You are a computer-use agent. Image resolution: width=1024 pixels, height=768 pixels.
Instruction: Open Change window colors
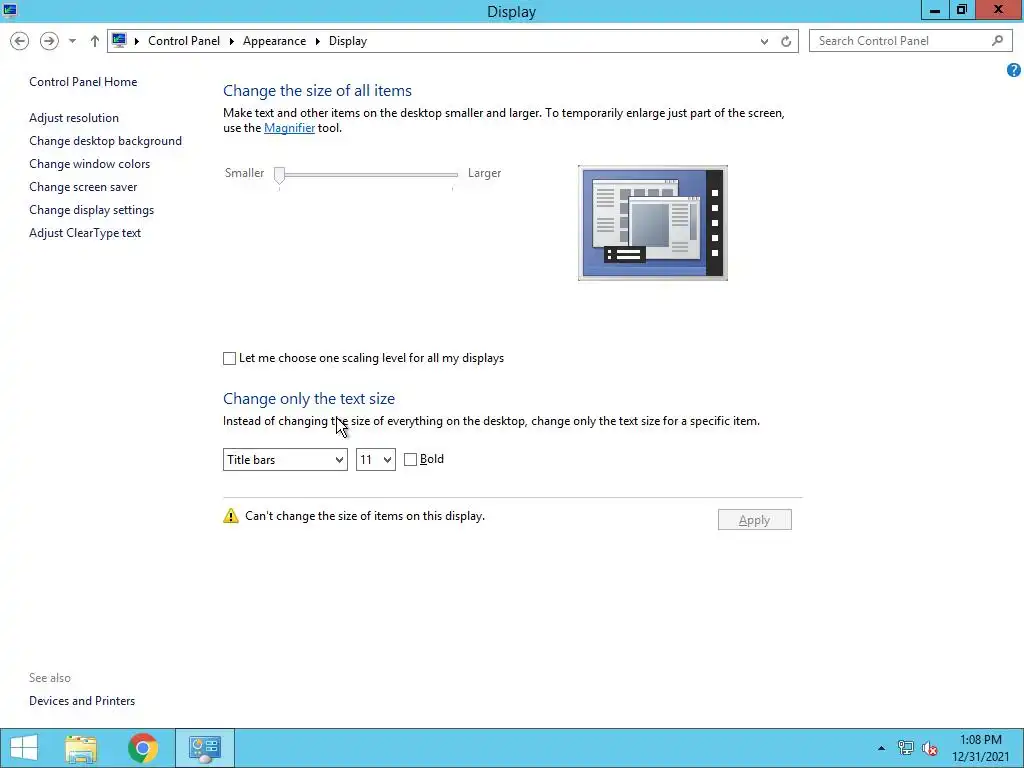click(x=89, y=163)
